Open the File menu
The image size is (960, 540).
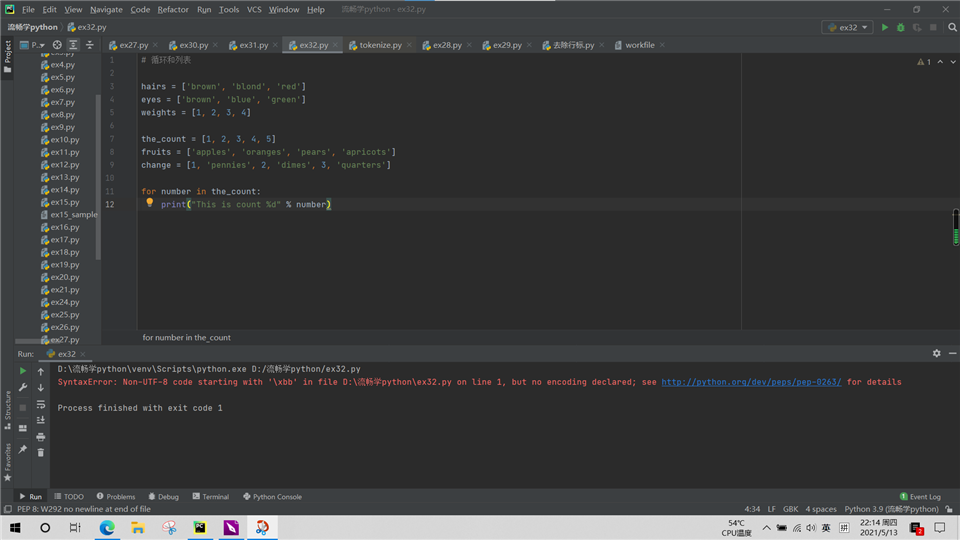[x=28, y=9]
